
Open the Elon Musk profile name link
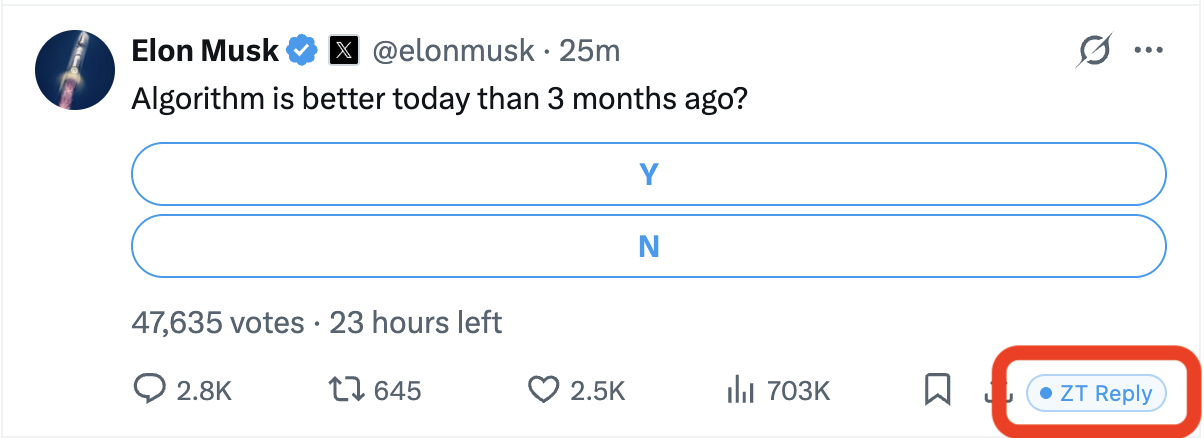point(205,51)
